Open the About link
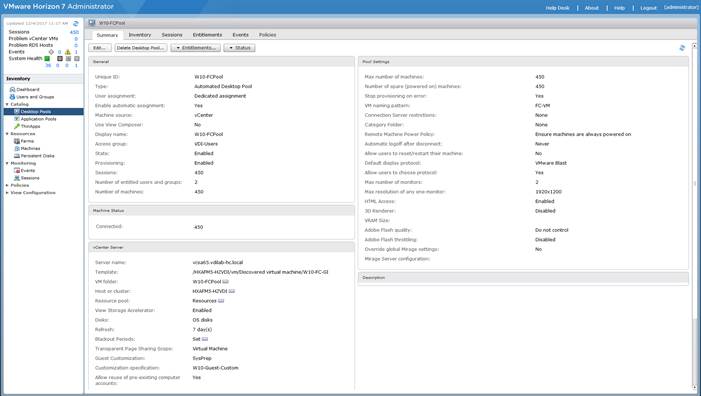This screenshot has height=396, width=701. click(x=591, y=8)
